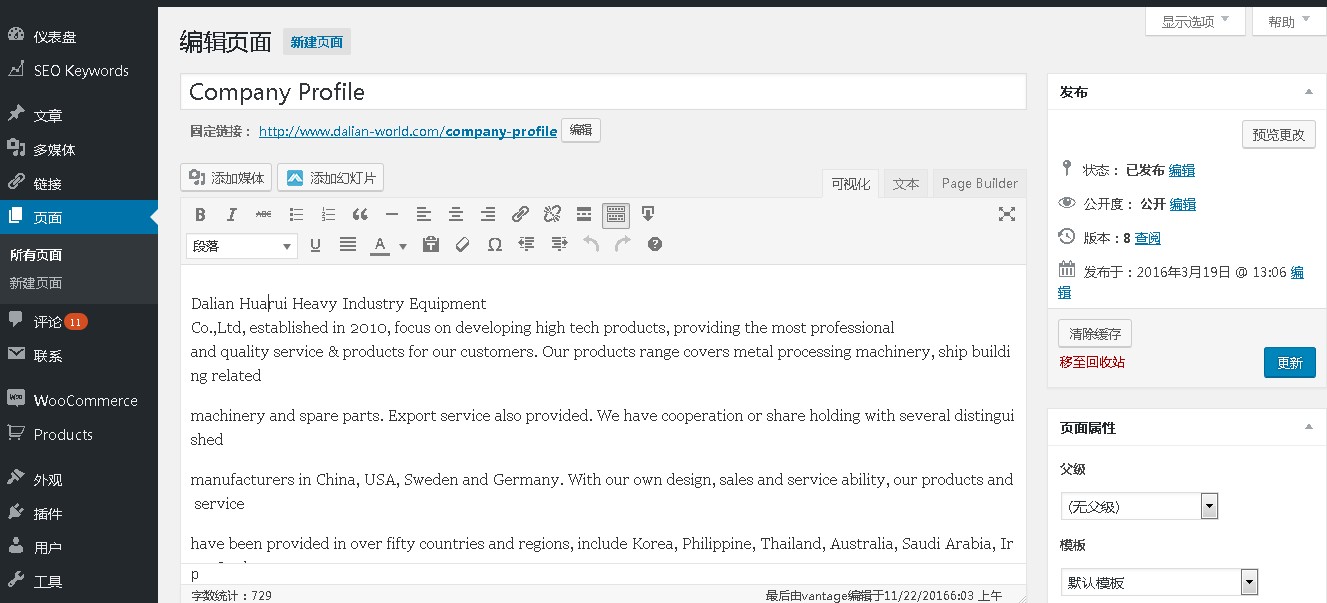Apply italic formatting
Image resolution: width=1327 pixels, height=603 pixels.
232,214
